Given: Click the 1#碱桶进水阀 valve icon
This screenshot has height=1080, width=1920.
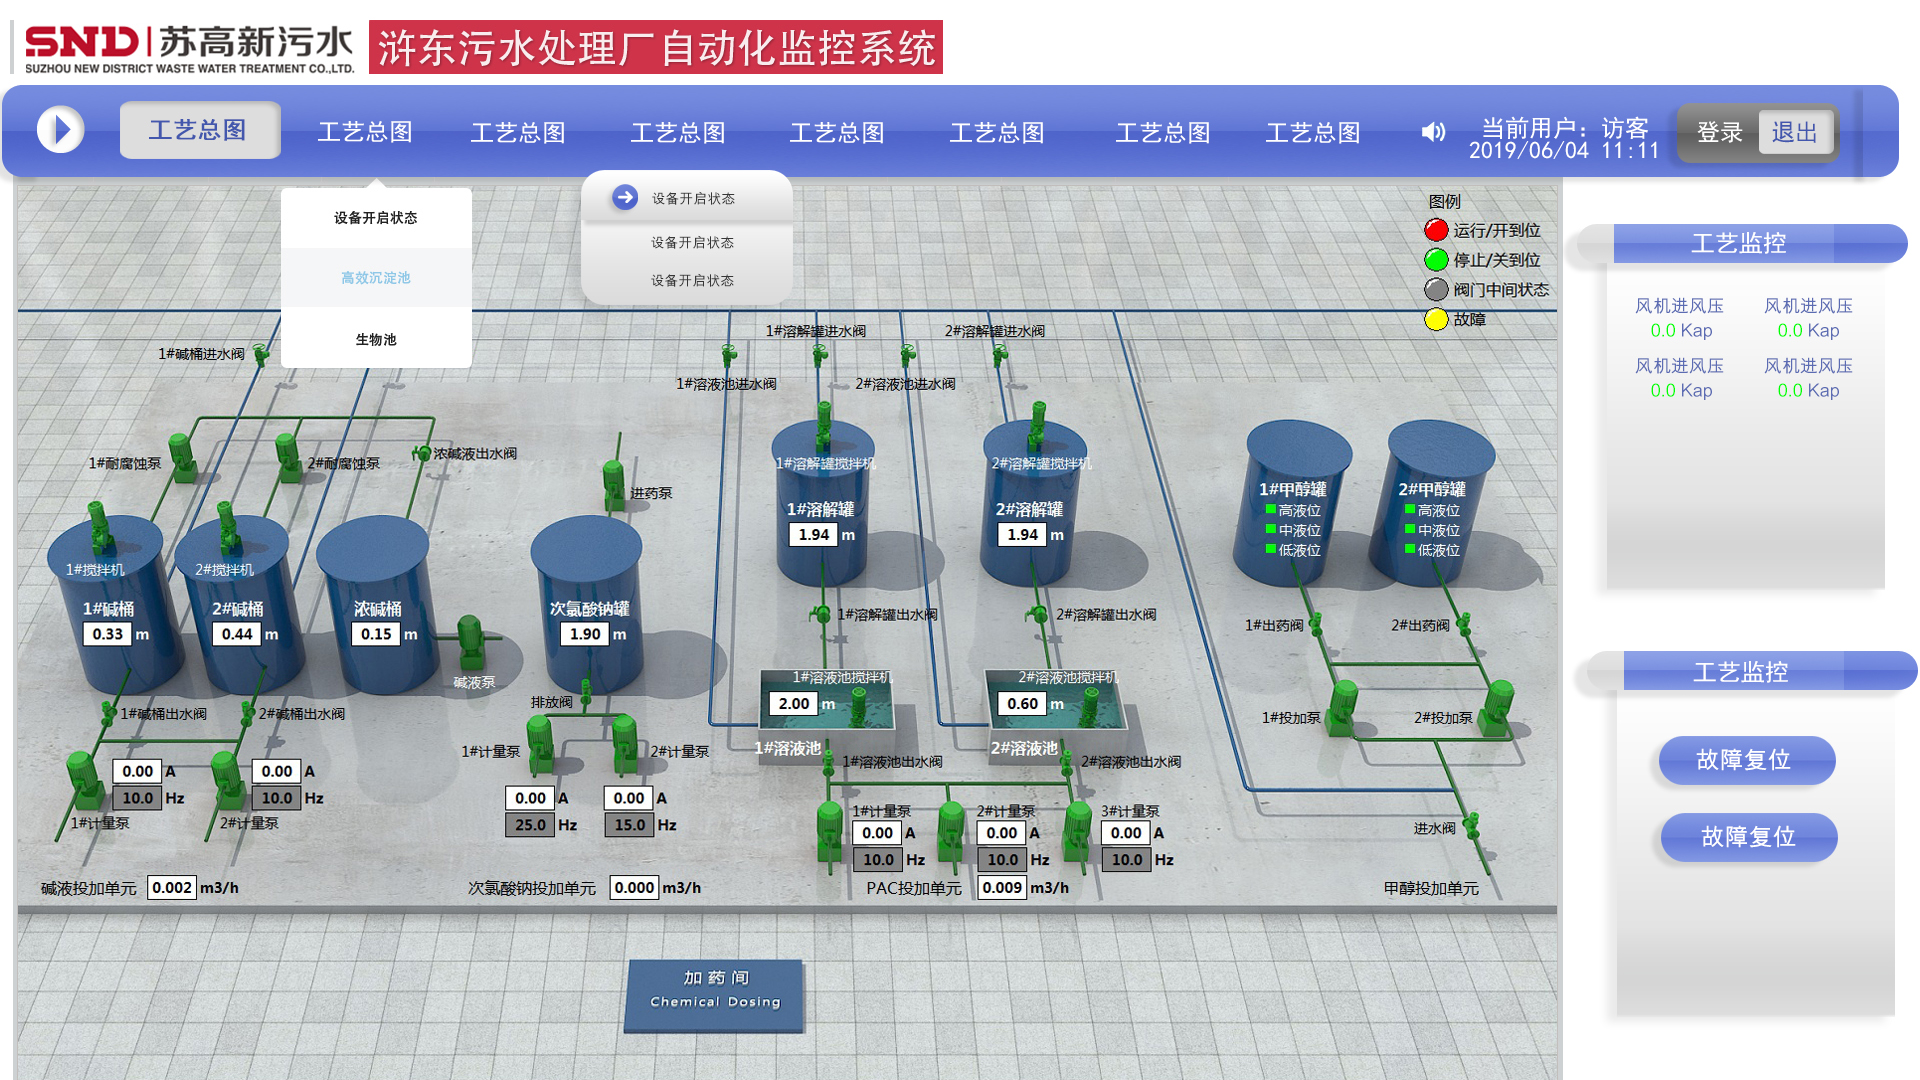Looking at the screenshot, I should [261, 353].
